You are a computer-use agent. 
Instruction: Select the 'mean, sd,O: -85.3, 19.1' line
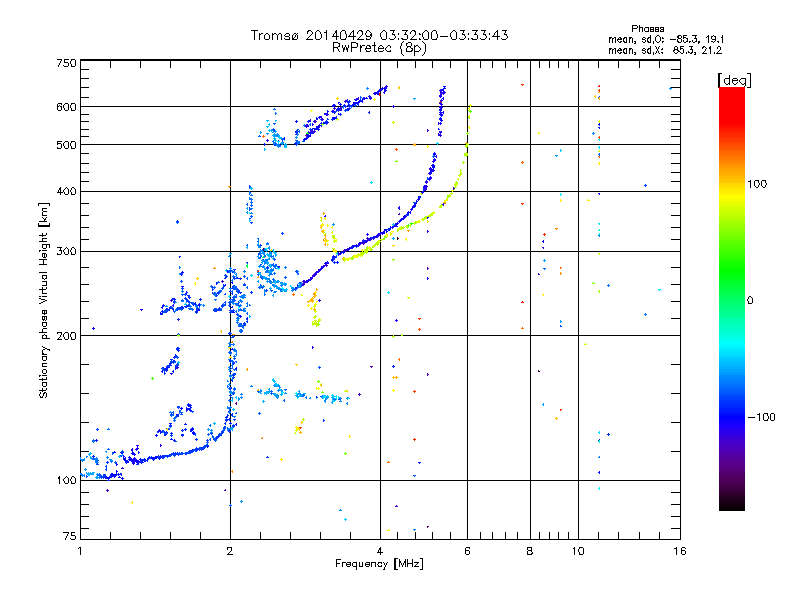(666, 39)
